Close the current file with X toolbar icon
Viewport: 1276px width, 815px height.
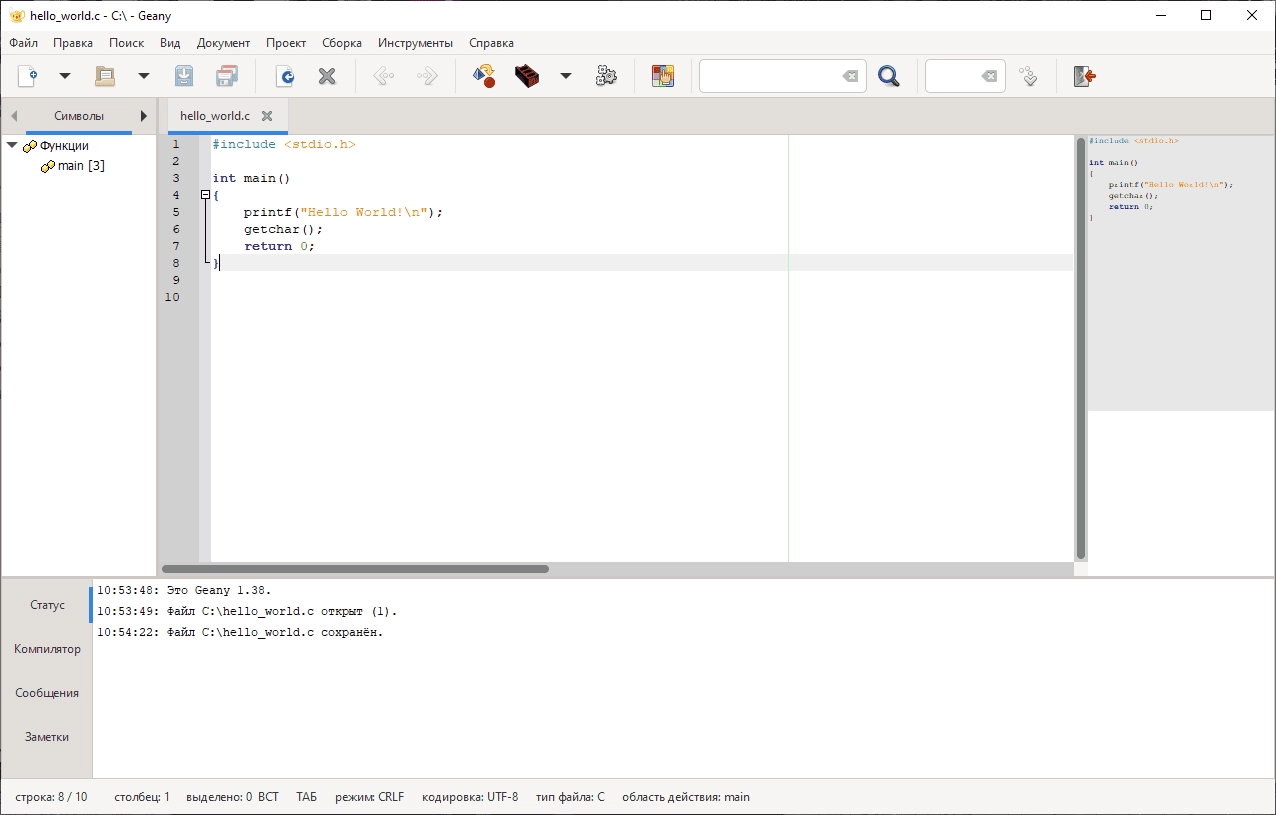(x=327, y=76)
